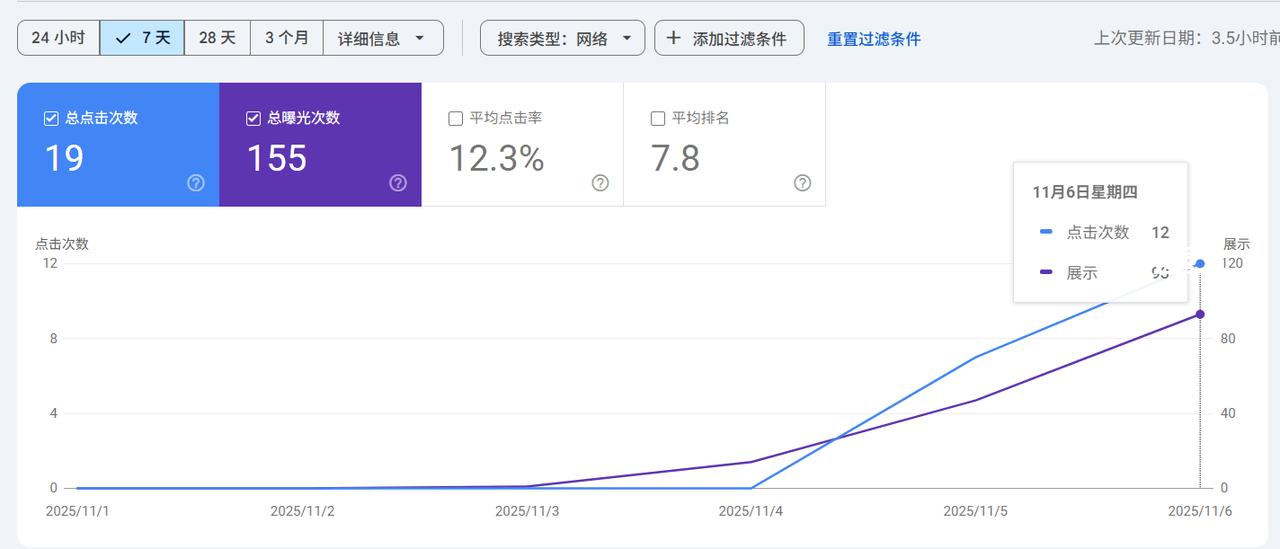
Task: Select the 24 小时 date range
Action: pos(58,39)
